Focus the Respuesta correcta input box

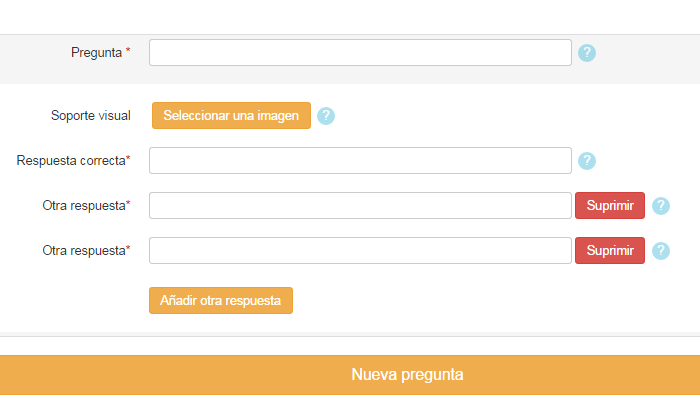coord(360,161)
